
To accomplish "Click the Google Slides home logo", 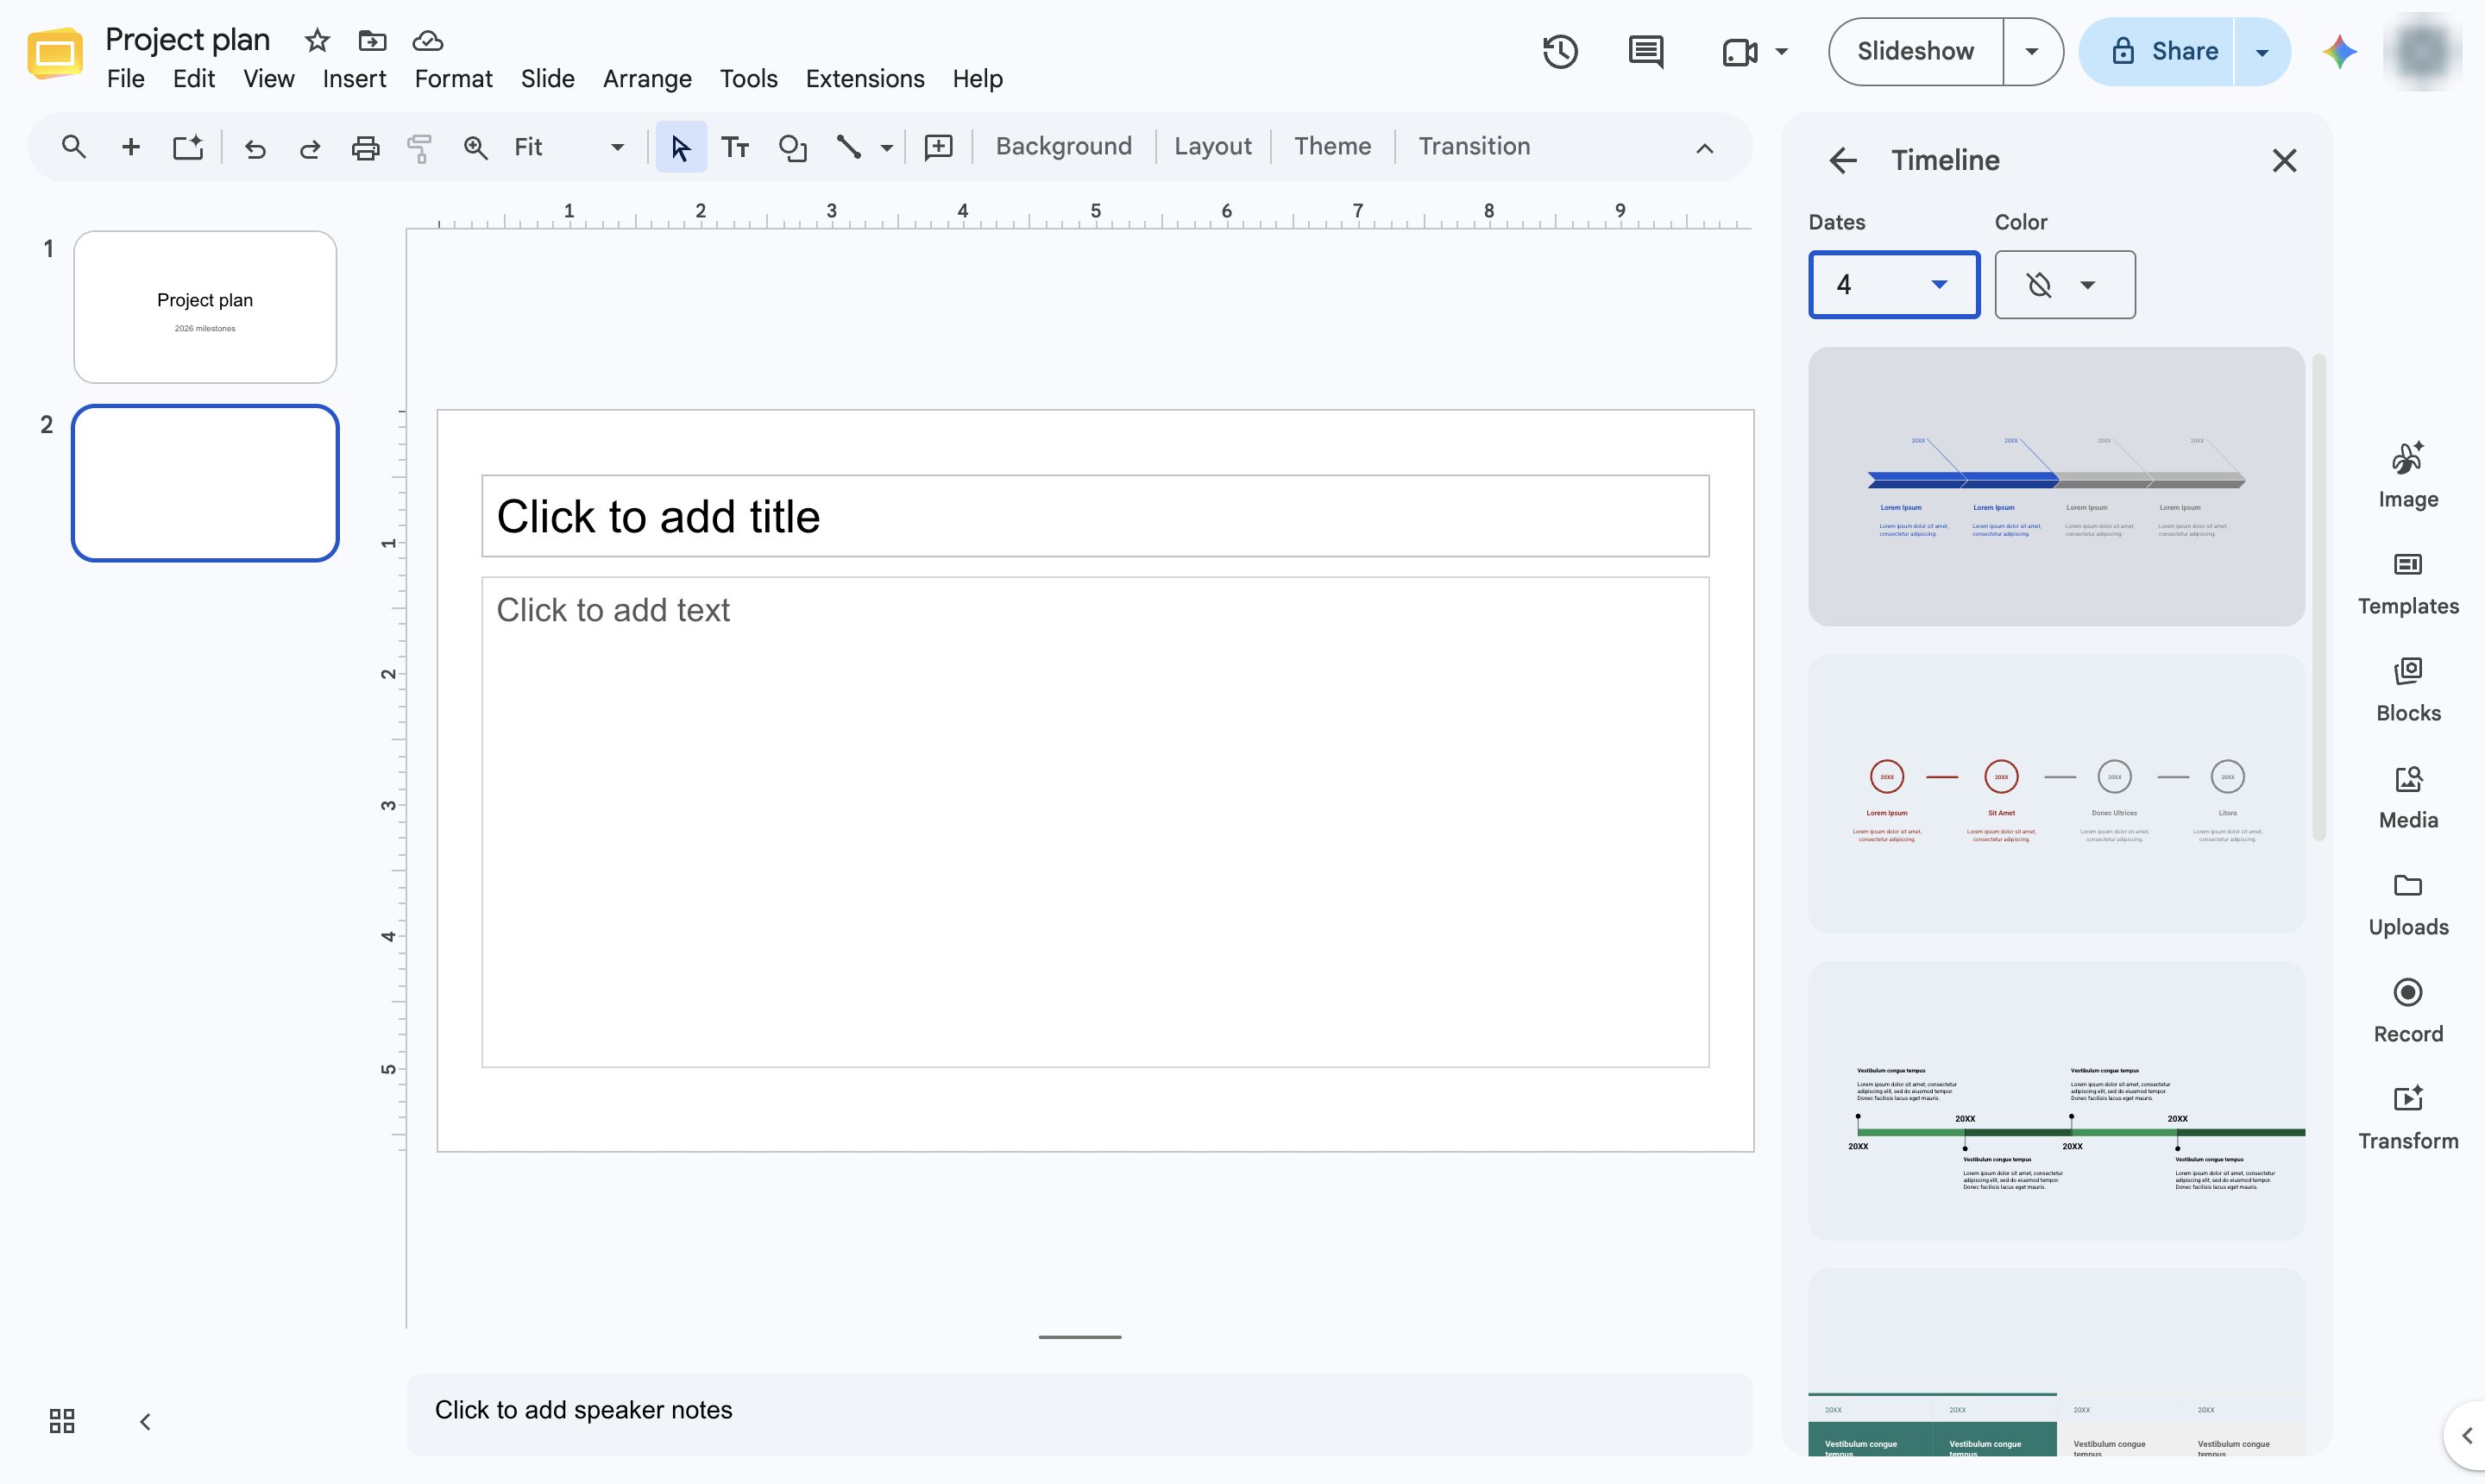I will point(54,53).
